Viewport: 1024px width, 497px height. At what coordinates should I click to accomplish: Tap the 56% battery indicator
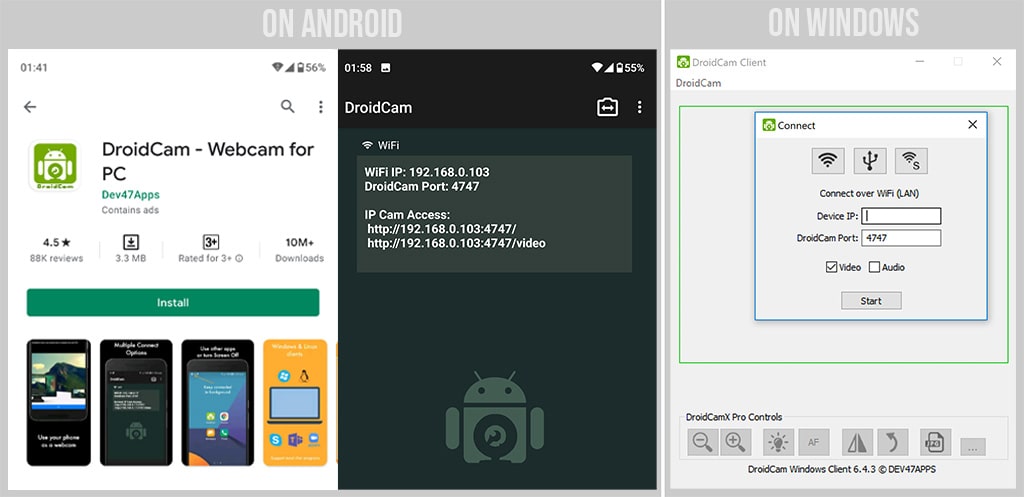tap(311, 67)
